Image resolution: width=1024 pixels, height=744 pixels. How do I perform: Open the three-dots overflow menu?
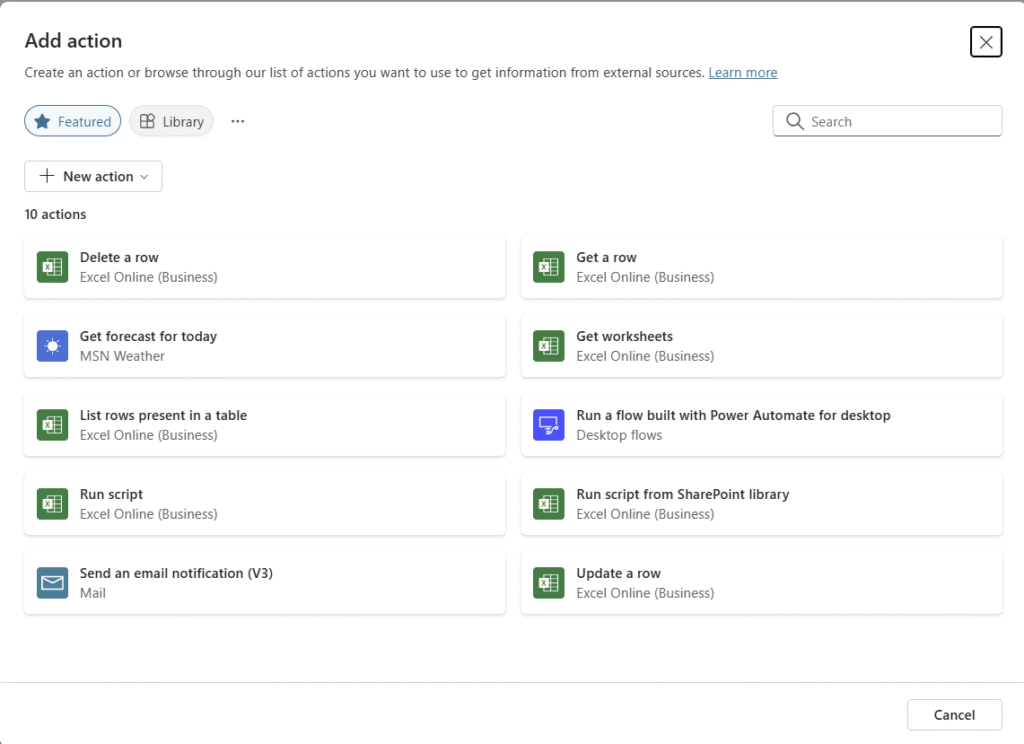coord(238,121)
